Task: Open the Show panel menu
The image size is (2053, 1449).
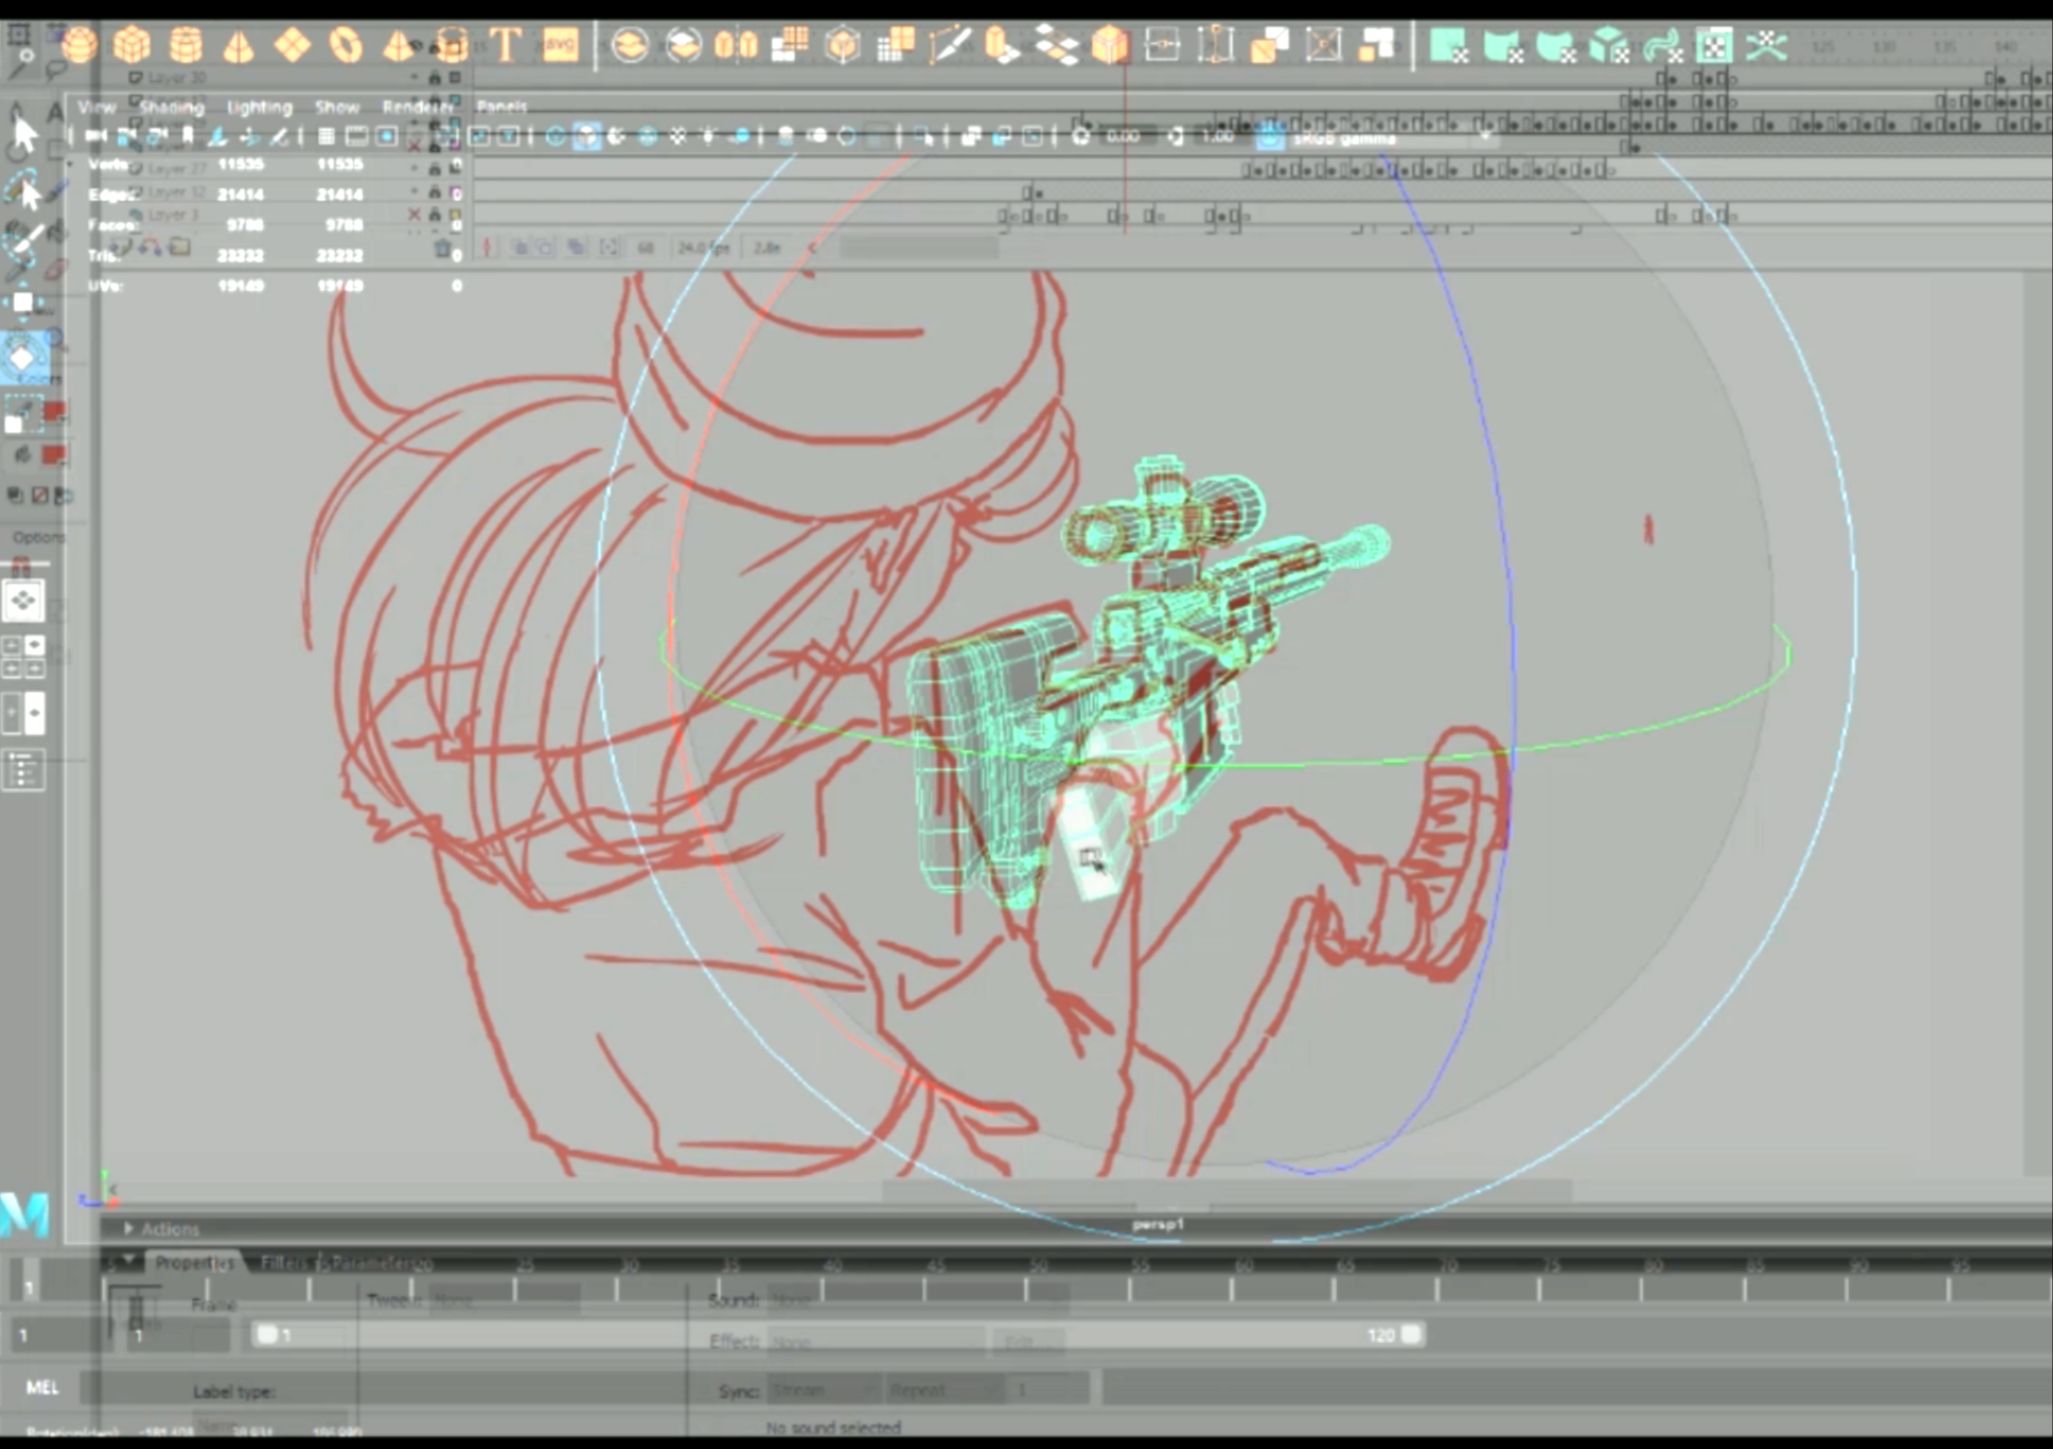Action: pyautogui.click(x=337, y=106)
